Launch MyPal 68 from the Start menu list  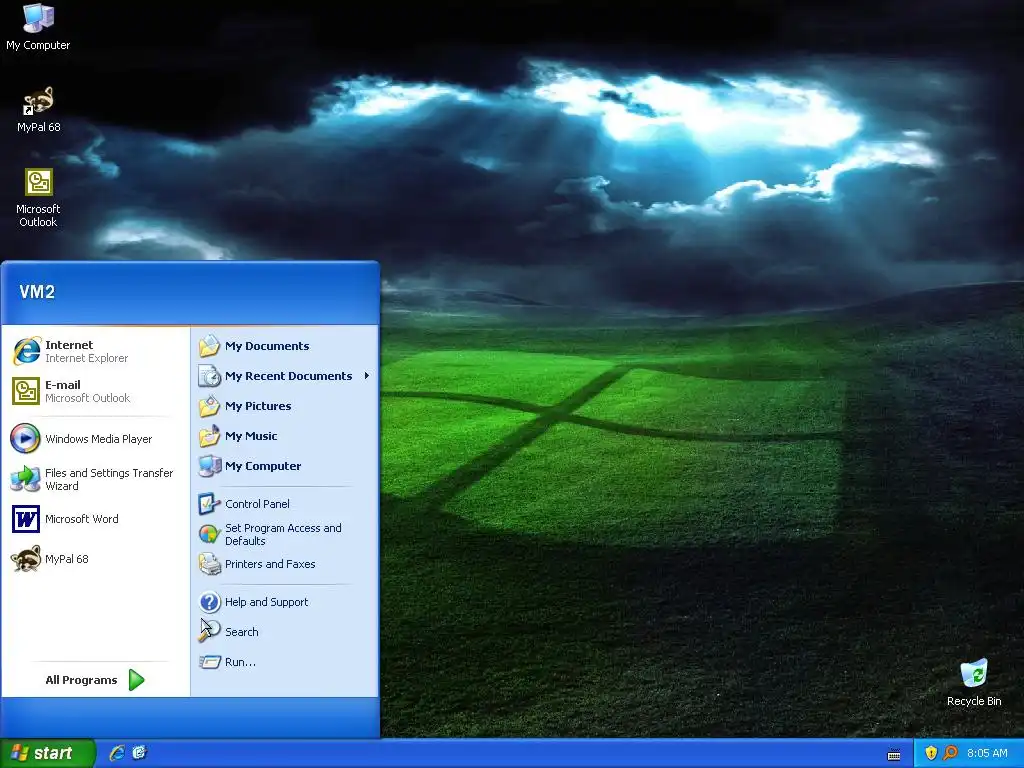tap(95, 559)
